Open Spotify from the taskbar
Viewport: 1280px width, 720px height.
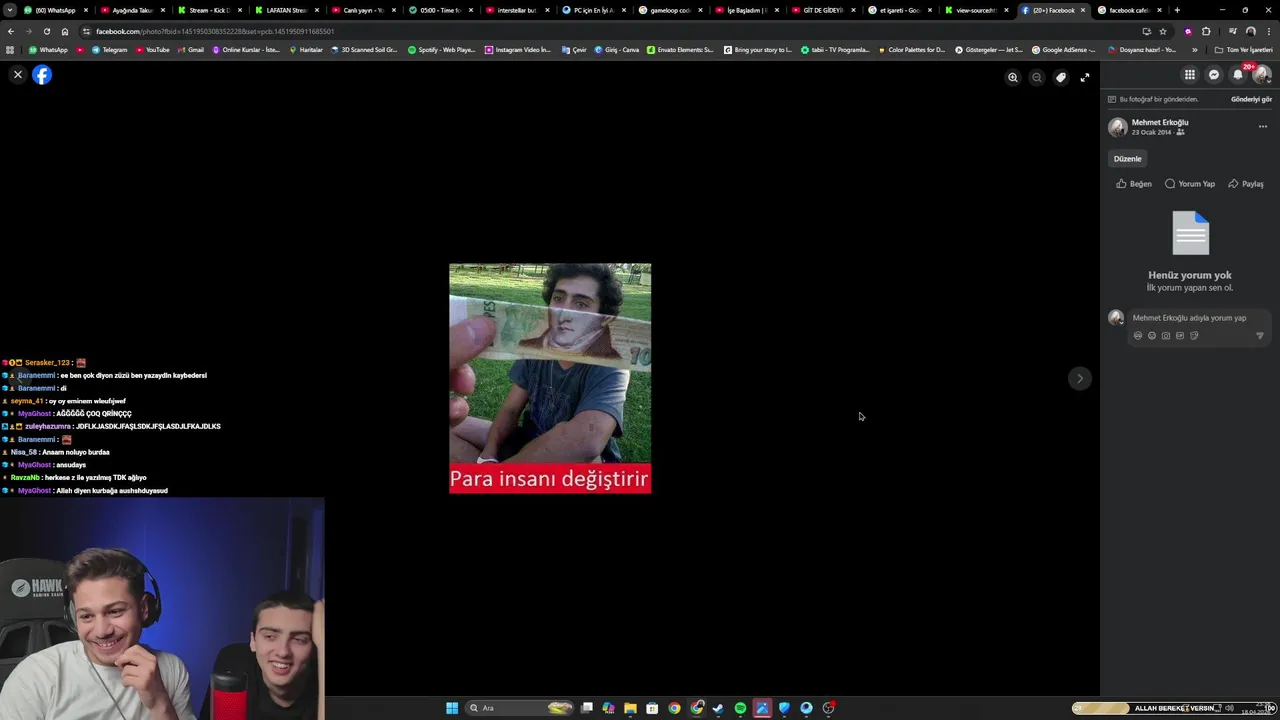point(740,708)
